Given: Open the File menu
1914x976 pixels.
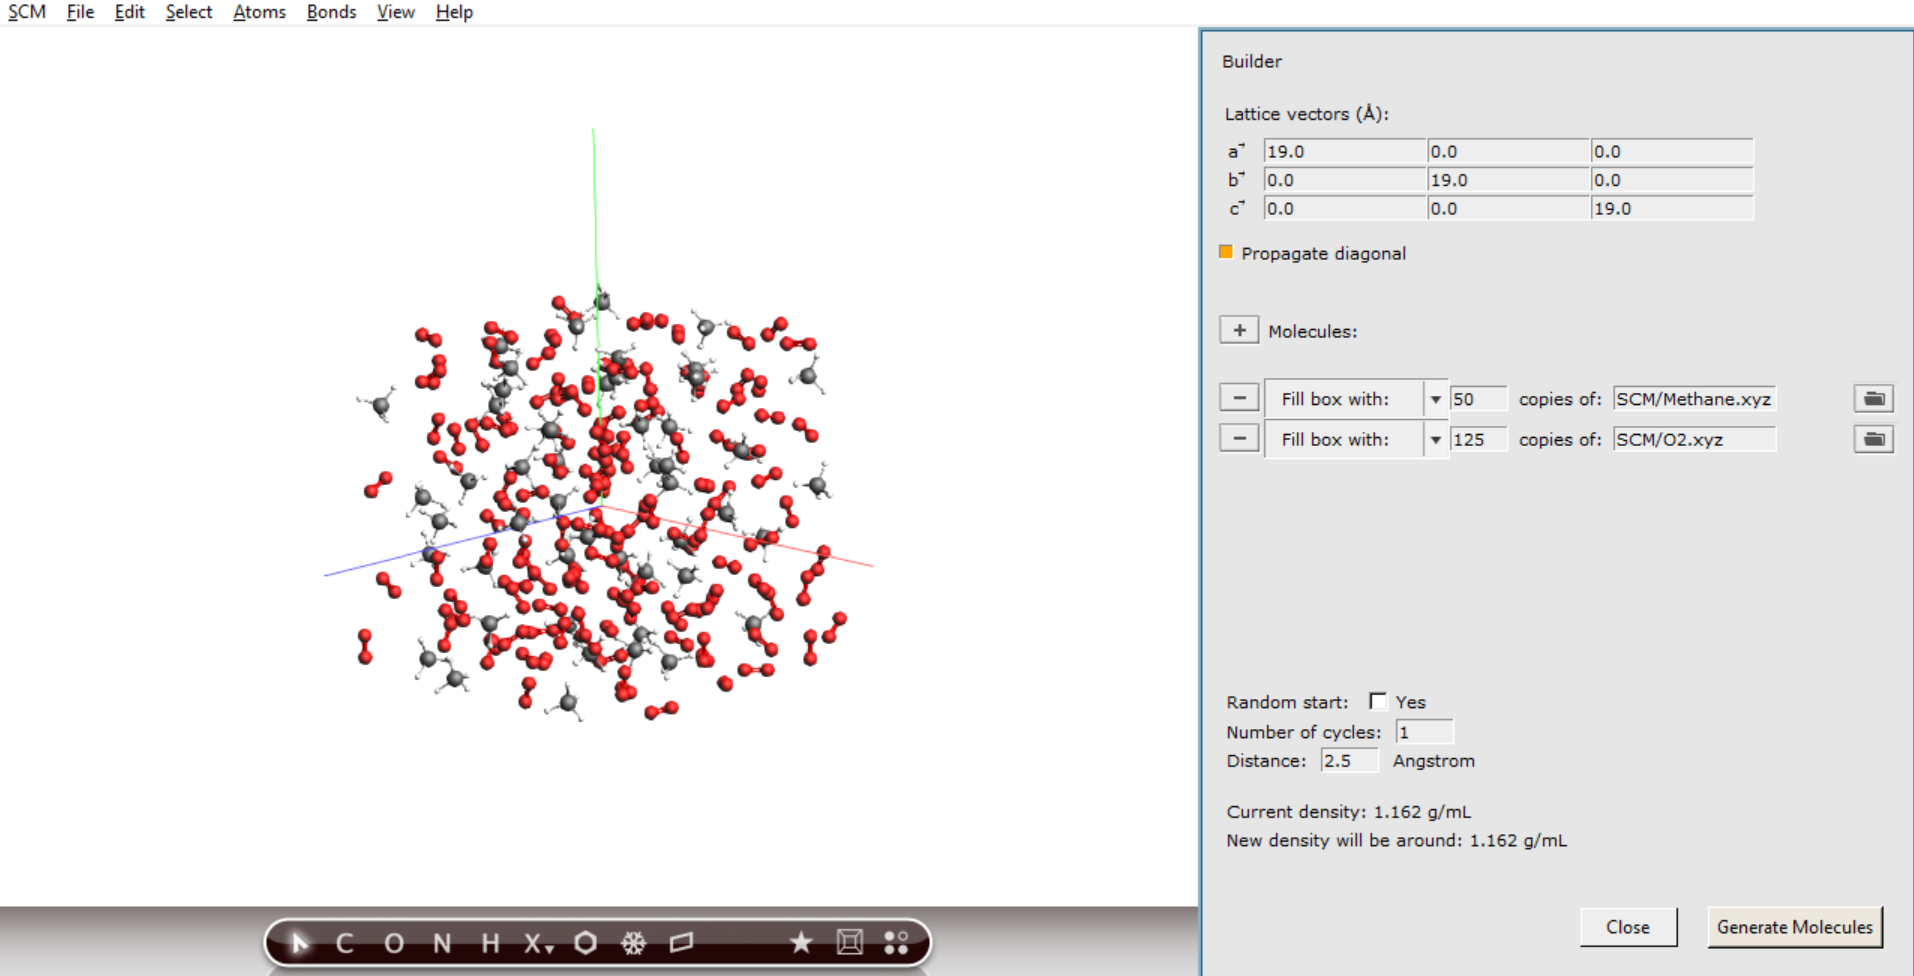Looking at the screenshot, I should (80, 12).
